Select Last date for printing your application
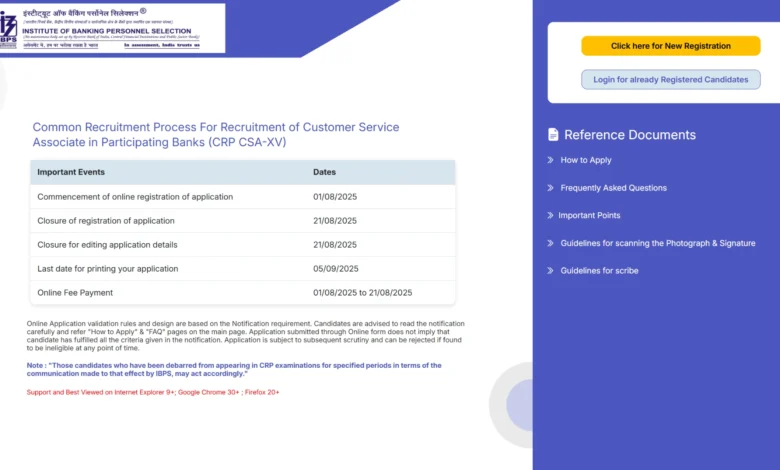The width and height of the screenshot is (780, 470). point(107,269)
